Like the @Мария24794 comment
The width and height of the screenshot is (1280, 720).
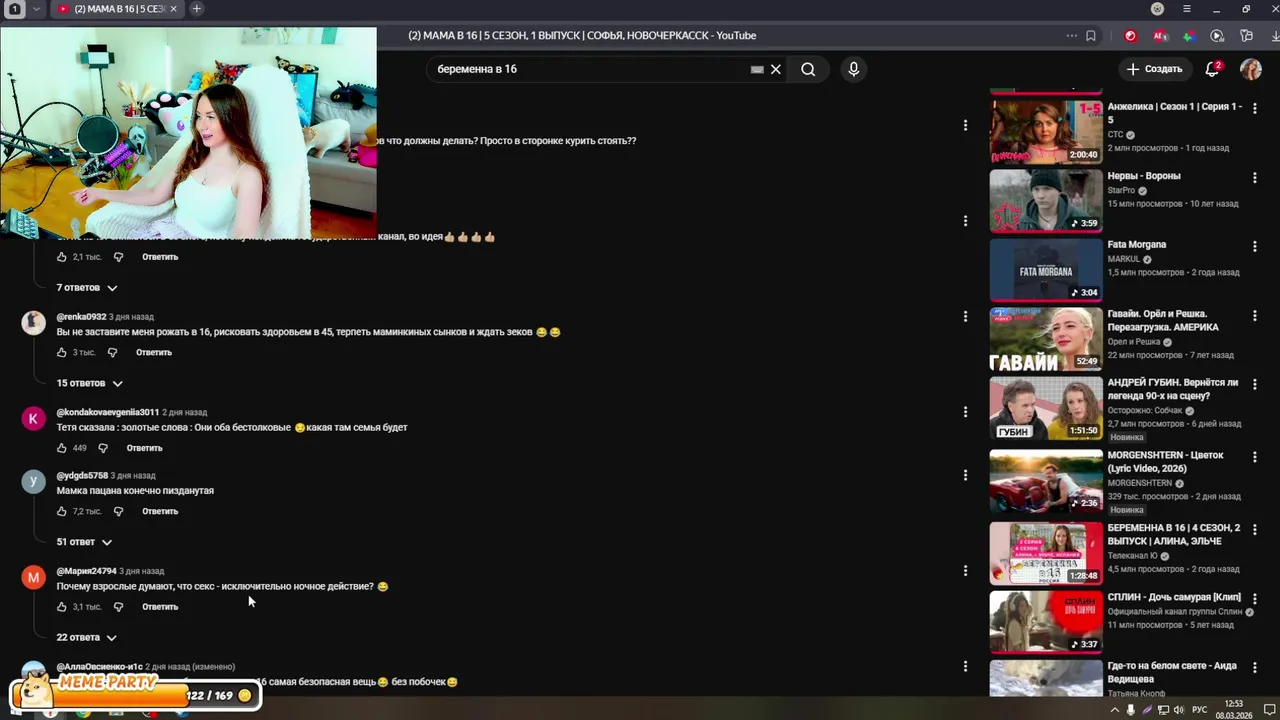point(62,607)
